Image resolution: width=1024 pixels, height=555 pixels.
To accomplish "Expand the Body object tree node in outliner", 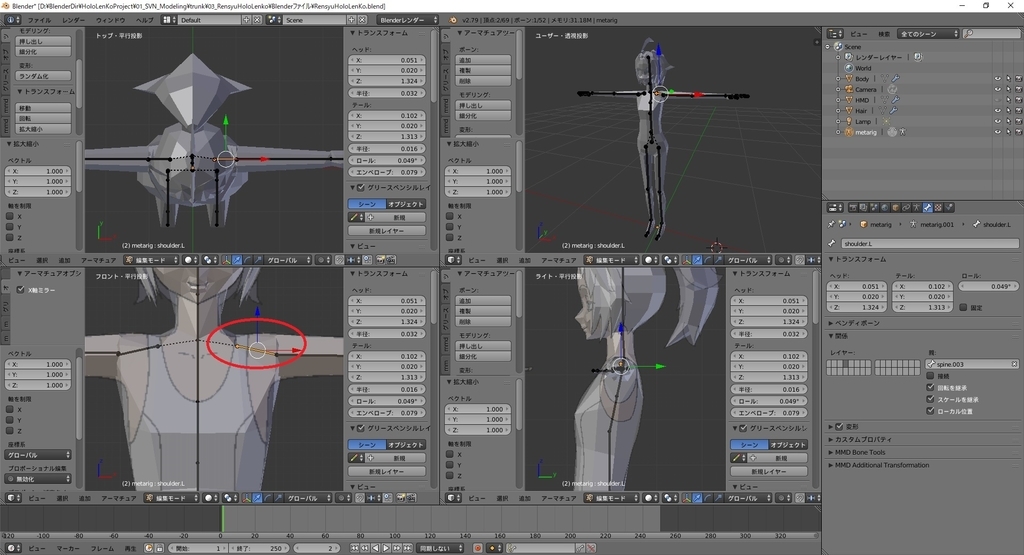I will 838,79.
